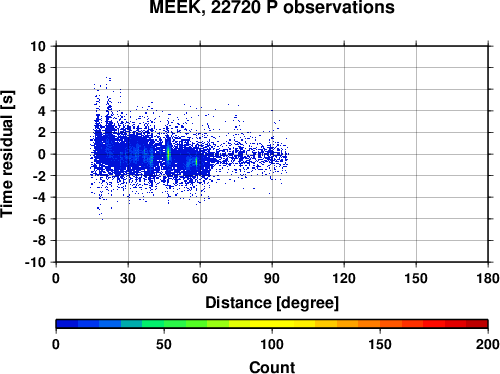Click the plot title MEEK P observations

(272, 7)
